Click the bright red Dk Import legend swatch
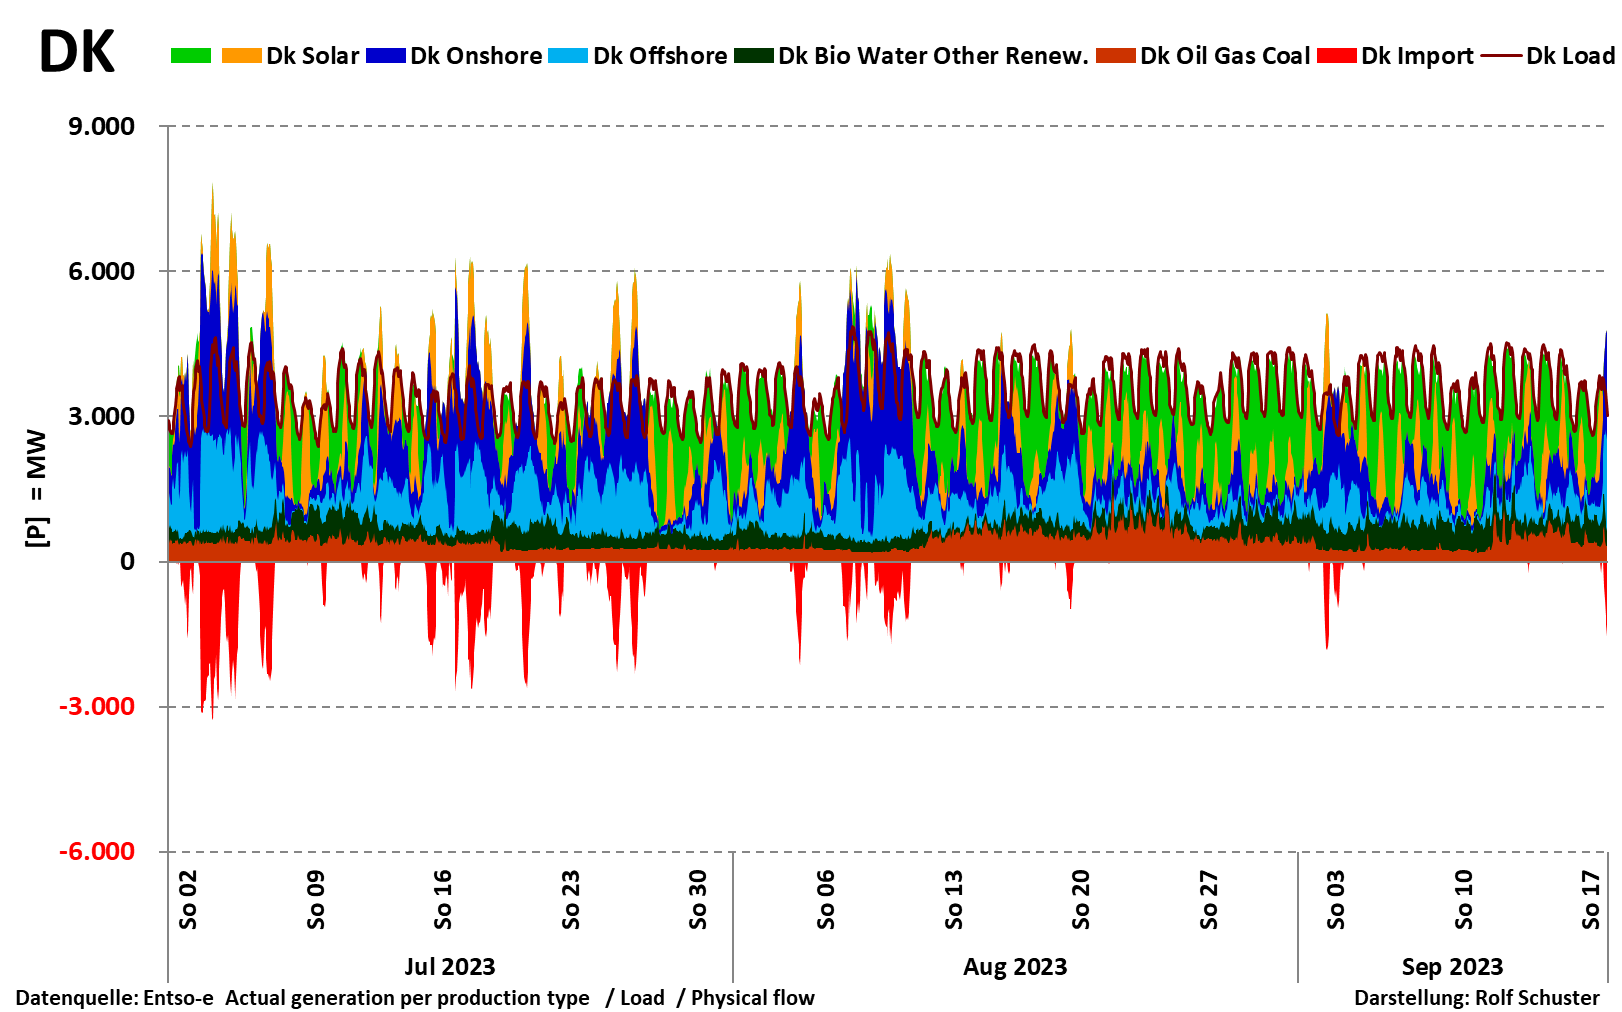 tap(1337, 56)
